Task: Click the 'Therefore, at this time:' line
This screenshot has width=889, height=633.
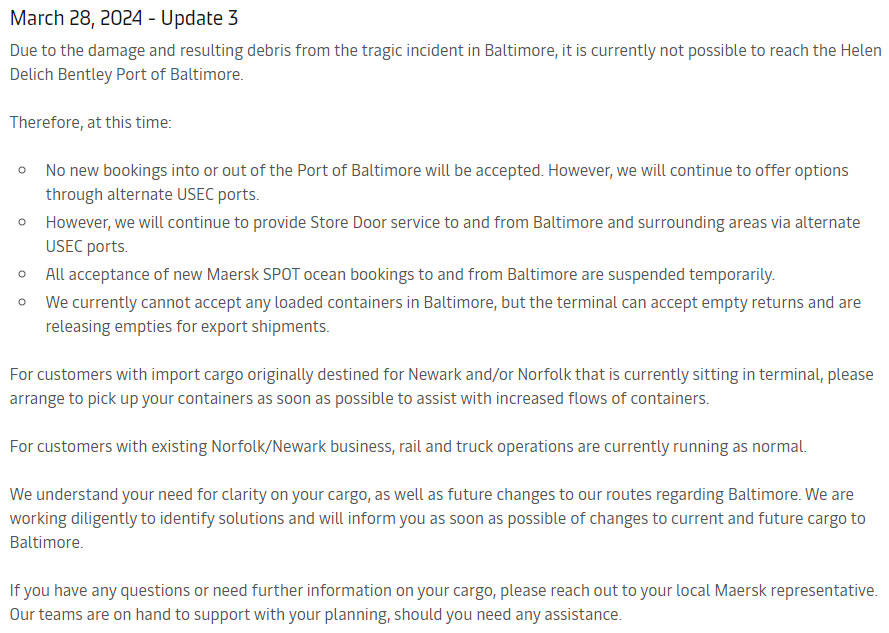Action: (x=91, y=123)
